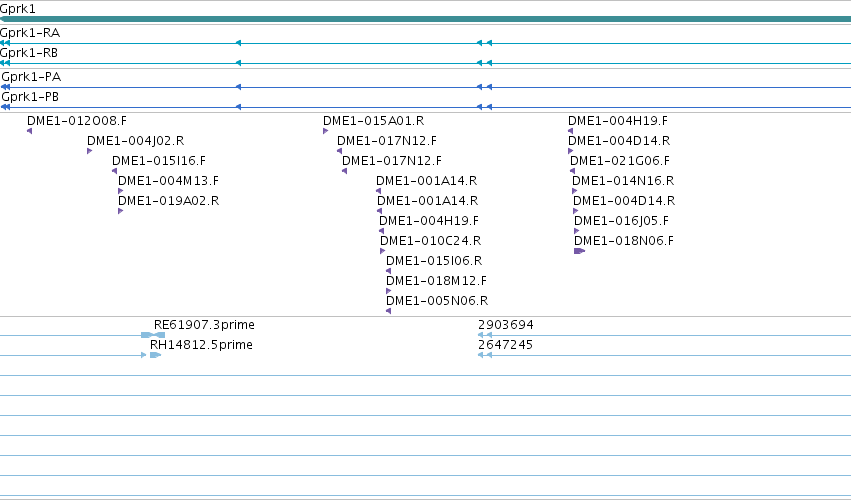Screen dimensions: 851x500
Task: Select the DME1-015A01.R feature label
Action: click(x=373, y=121)
